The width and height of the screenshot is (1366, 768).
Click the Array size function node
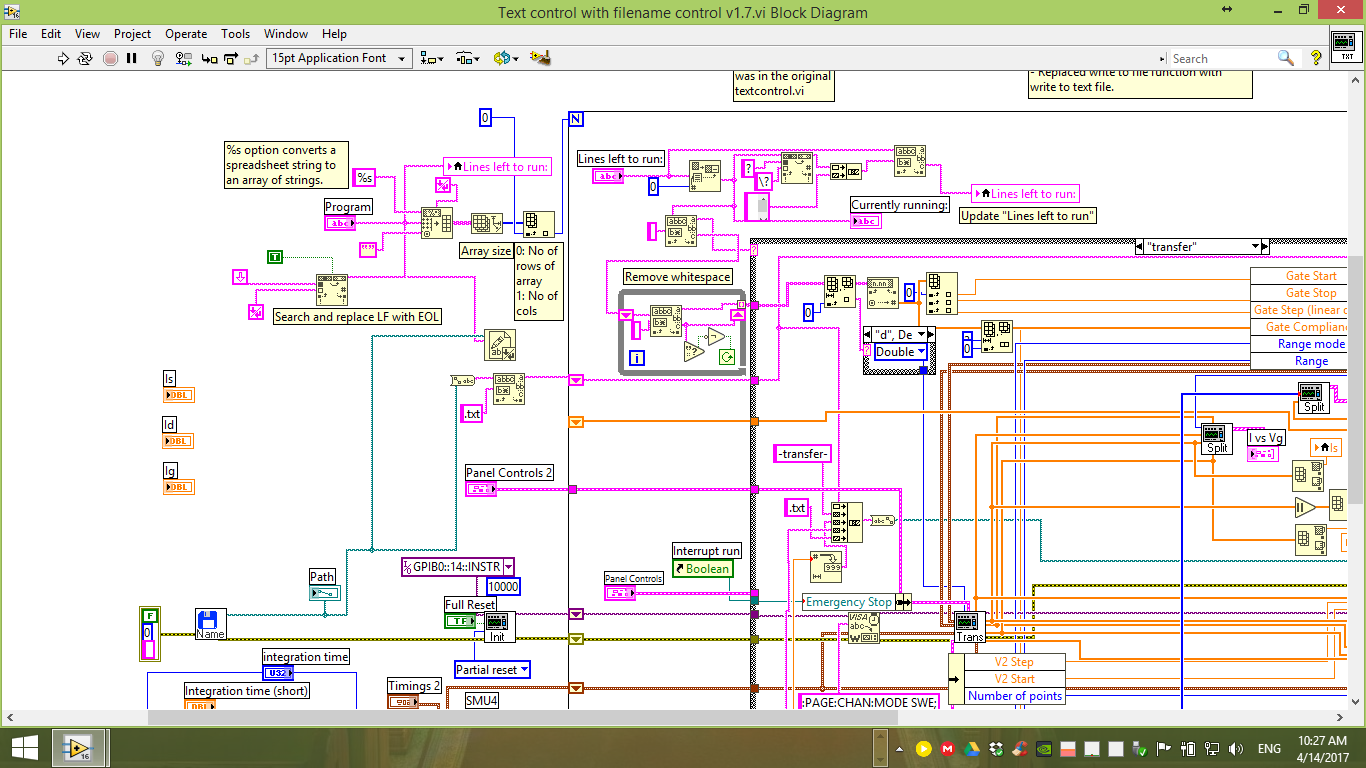[487, 222]
